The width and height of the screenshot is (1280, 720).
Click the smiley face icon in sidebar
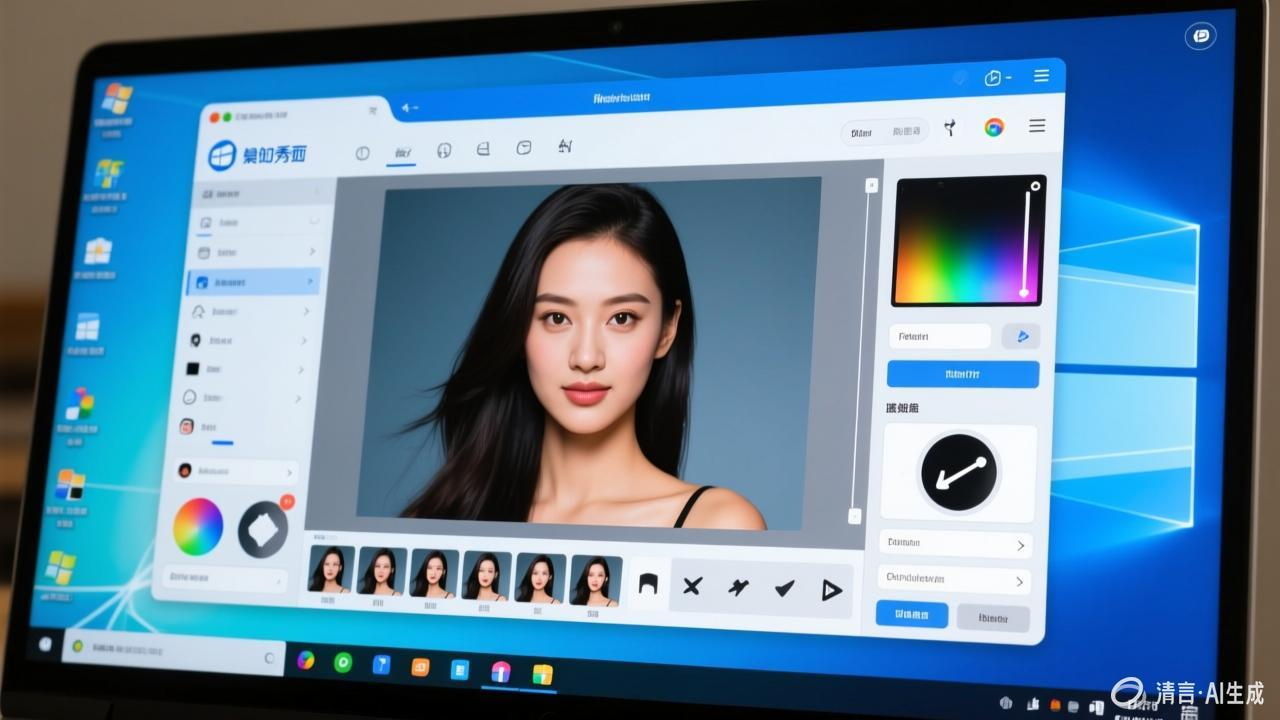coord(189,397)
